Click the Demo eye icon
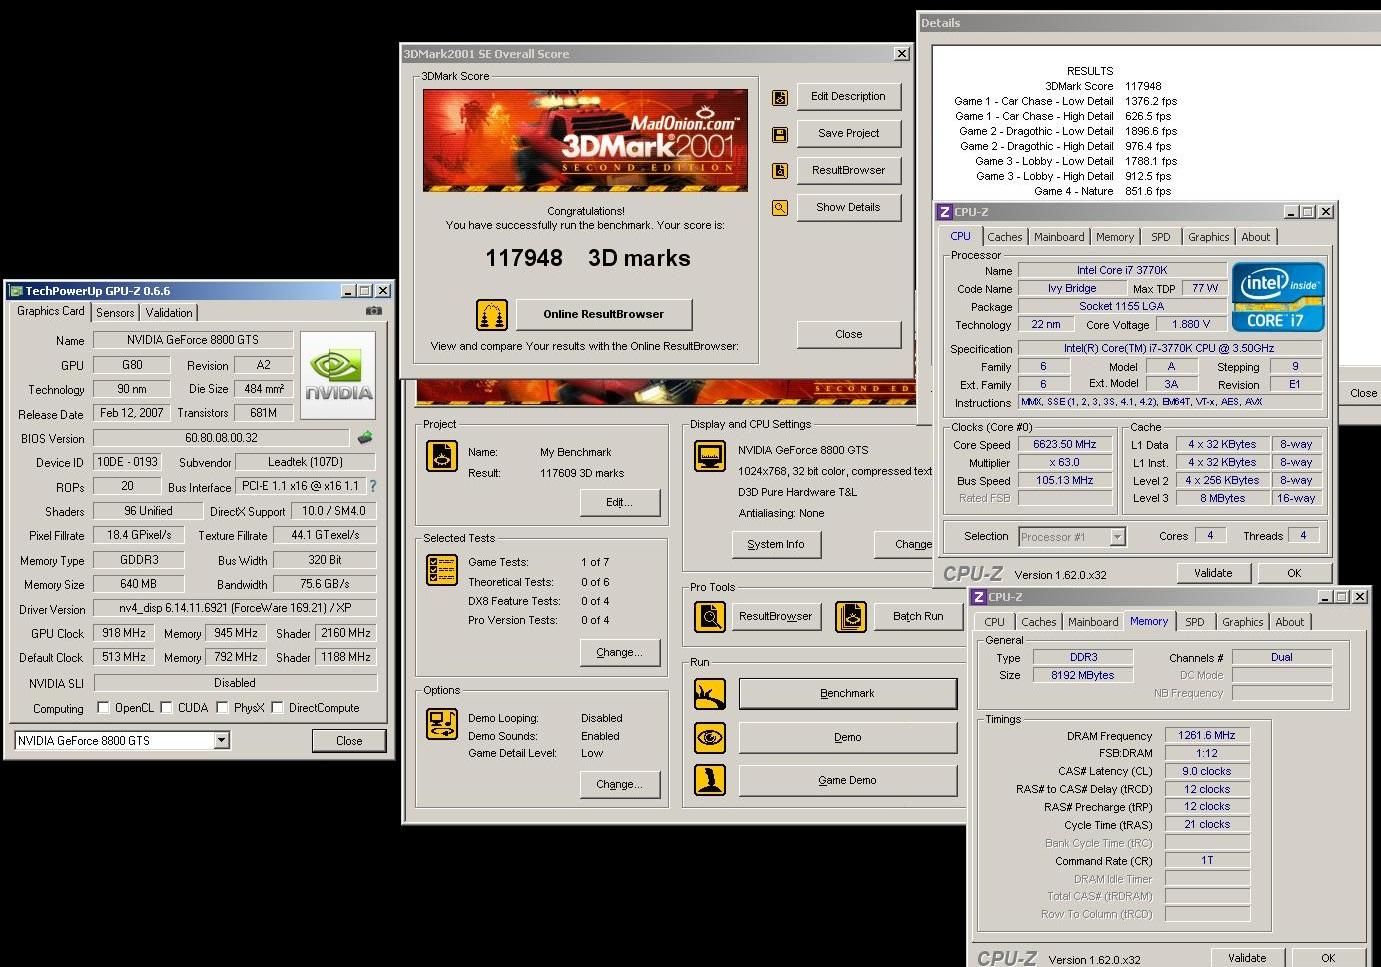Viewport: 1381px width, 967px height. pos(710,738)
